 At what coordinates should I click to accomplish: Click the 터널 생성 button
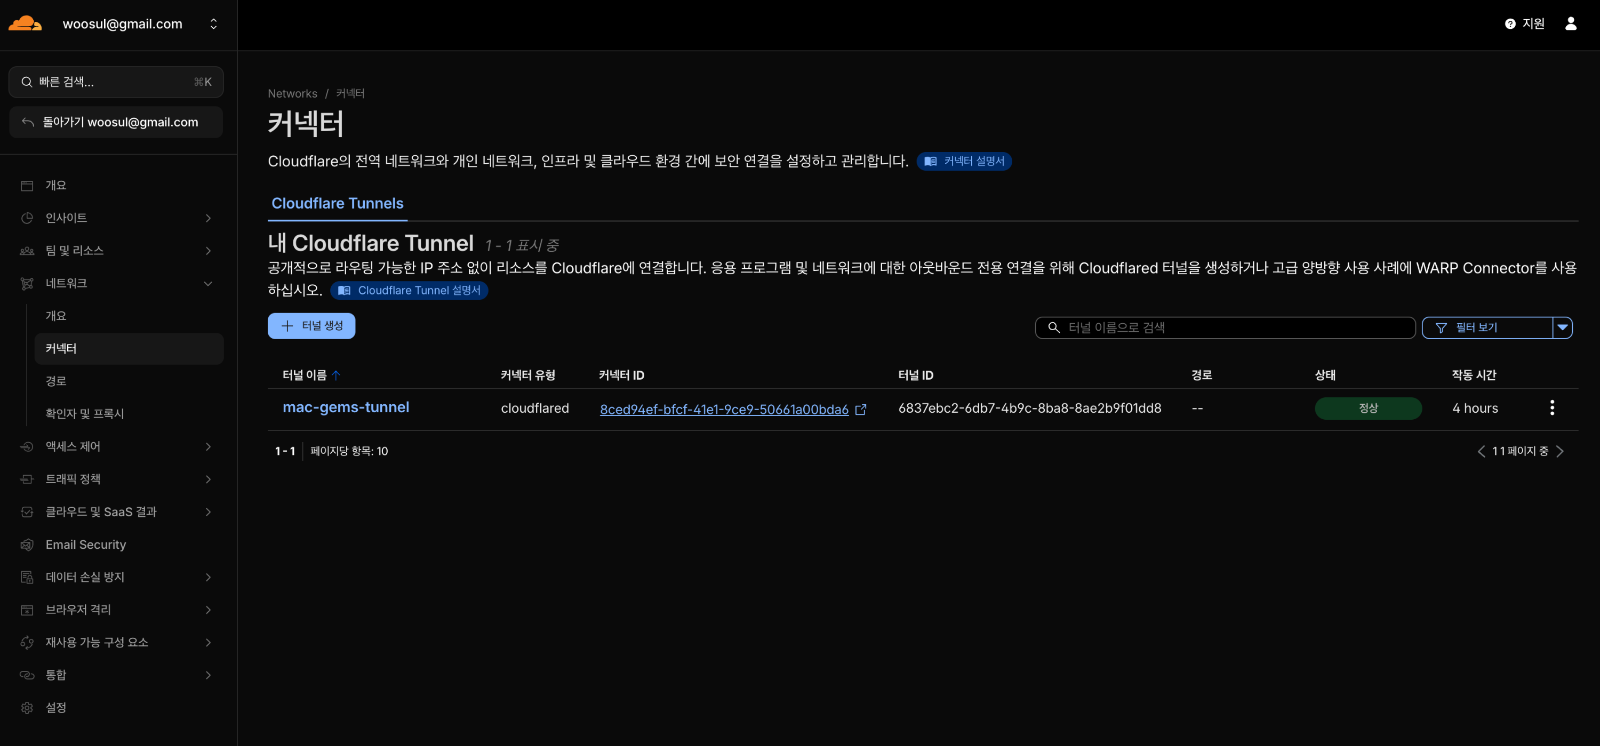(311, 326)
